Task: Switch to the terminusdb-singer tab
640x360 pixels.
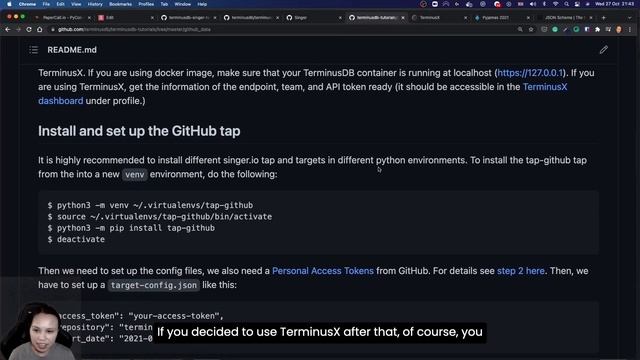Action: 189,18
